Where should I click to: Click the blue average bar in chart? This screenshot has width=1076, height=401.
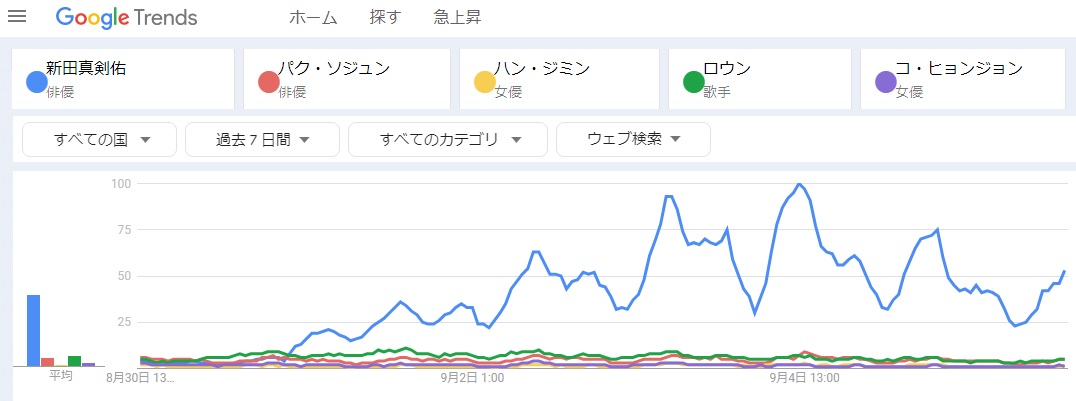[x=33, y=330]
